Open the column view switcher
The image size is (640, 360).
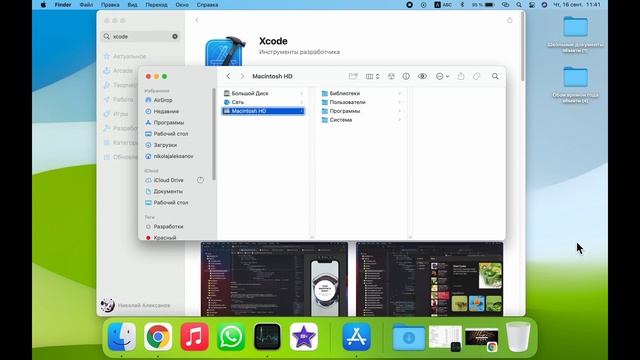coord(372,76)
